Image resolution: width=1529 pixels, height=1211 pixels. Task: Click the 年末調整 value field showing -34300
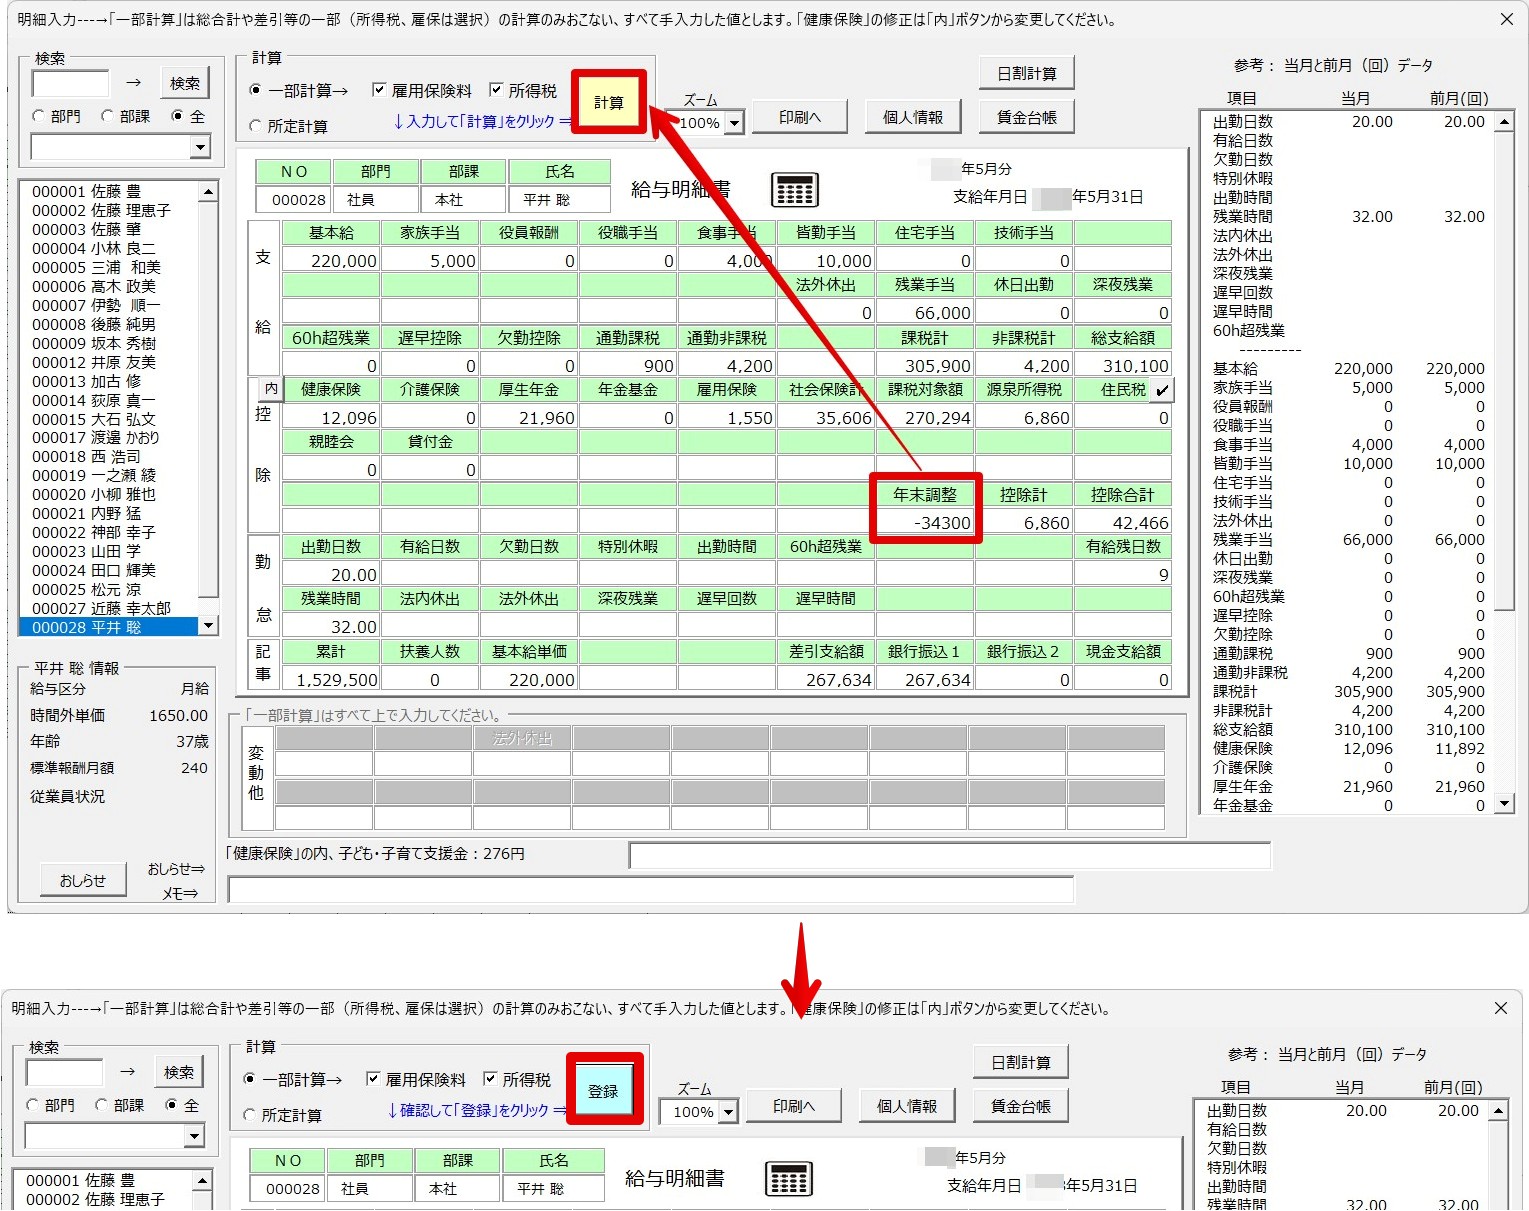(x=926, y=522)
